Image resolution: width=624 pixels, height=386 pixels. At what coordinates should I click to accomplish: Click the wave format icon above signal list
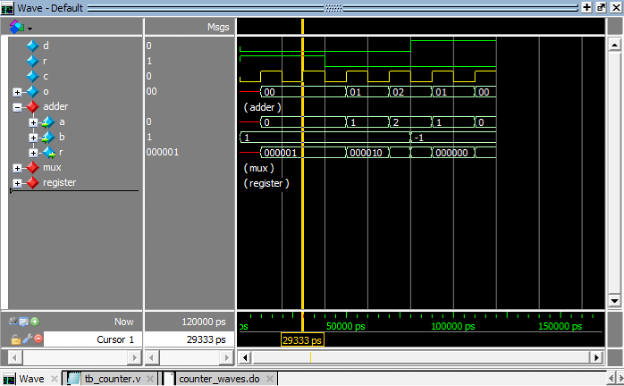point(16,27)
